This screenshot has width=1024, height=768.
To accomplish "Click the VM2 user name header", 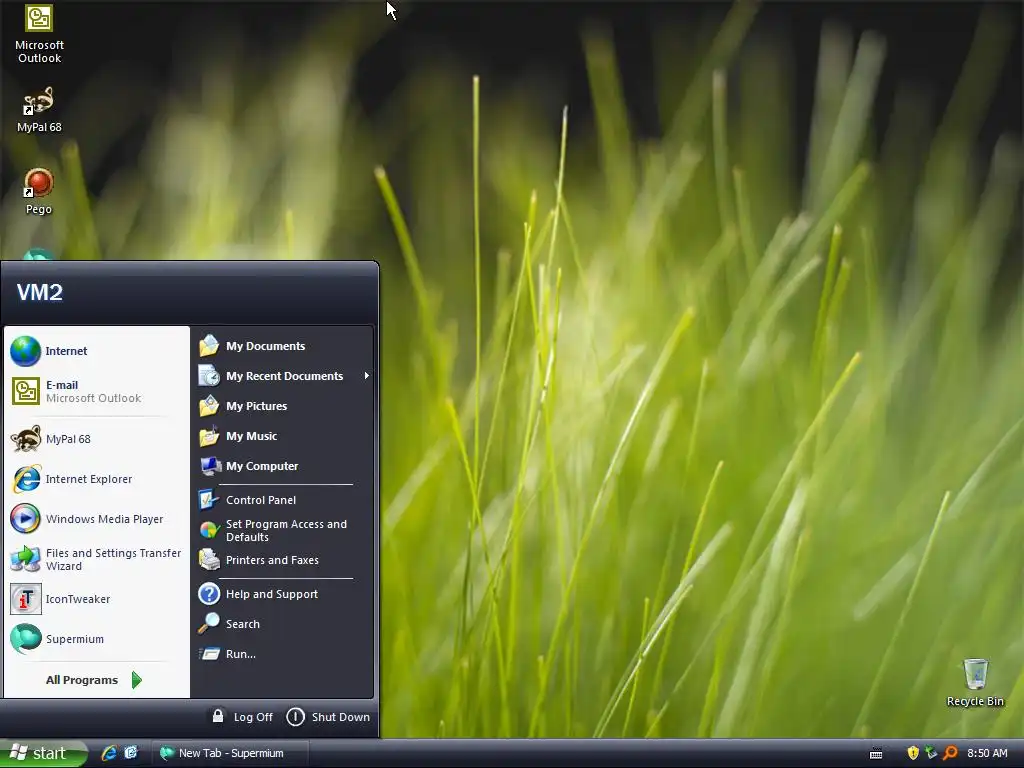I will (x=40, y=292).
